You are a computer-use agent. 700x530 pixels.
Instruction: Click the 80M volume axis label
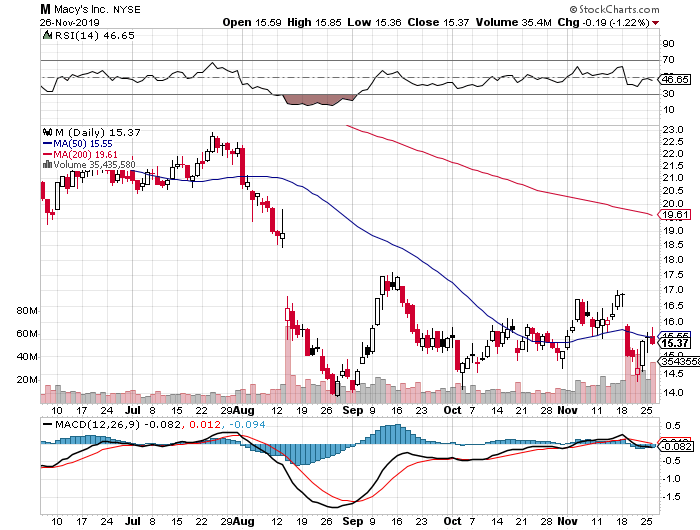(27, 311)
